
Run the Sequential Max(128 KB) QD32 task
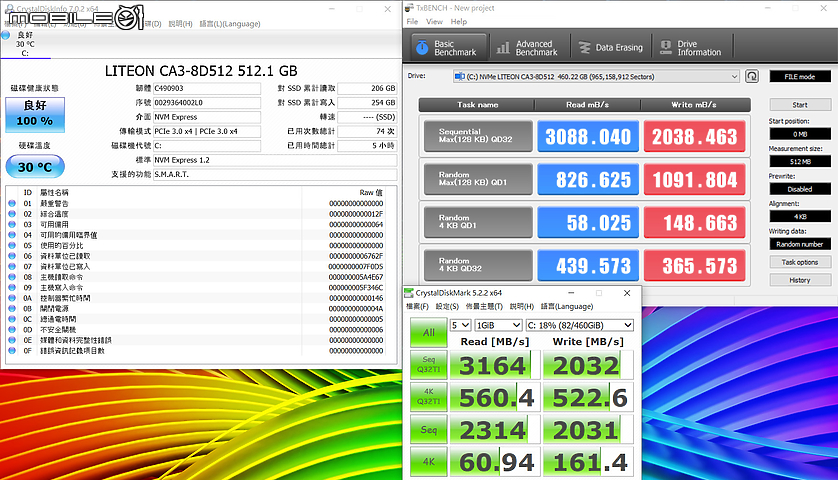478,136
